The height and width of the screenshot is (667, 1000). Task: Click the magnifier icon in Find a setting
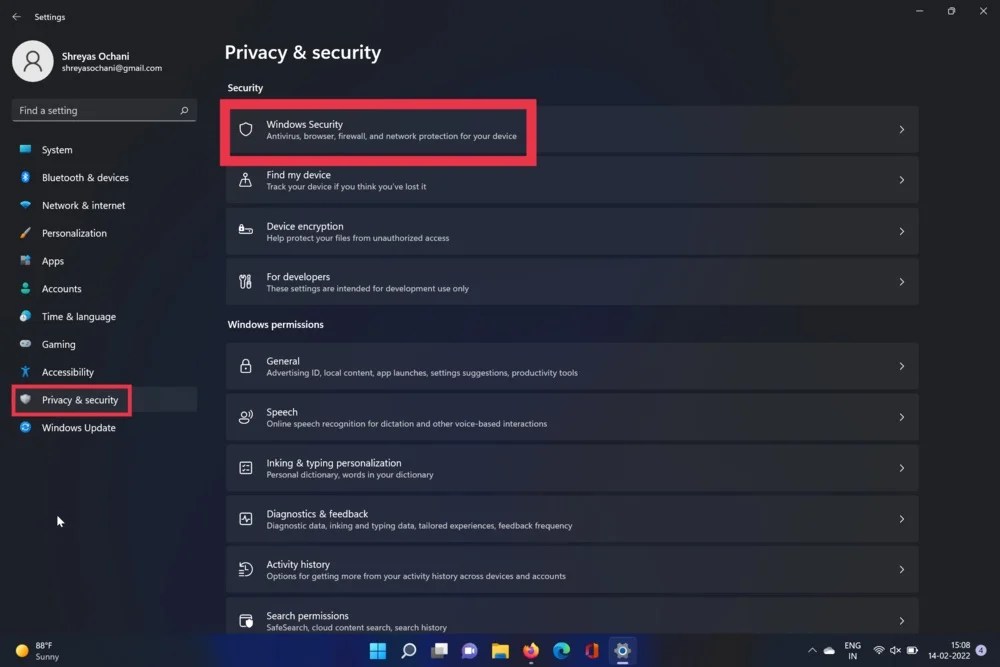point(184,110)
